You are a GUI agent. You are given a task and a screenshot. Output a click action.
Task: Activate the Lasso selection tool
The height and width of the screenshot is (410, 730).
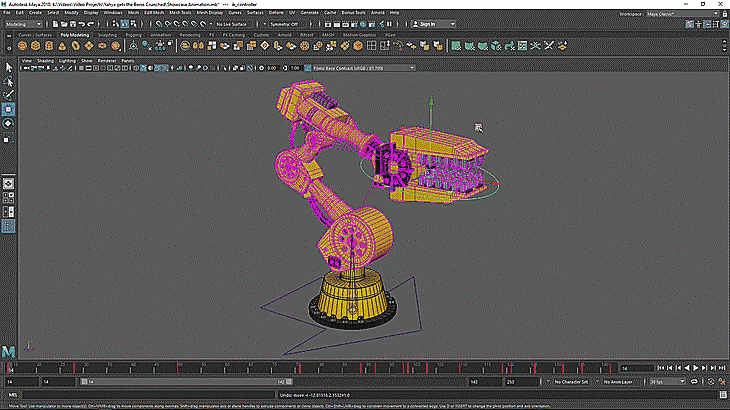click(x=8, y=81)
